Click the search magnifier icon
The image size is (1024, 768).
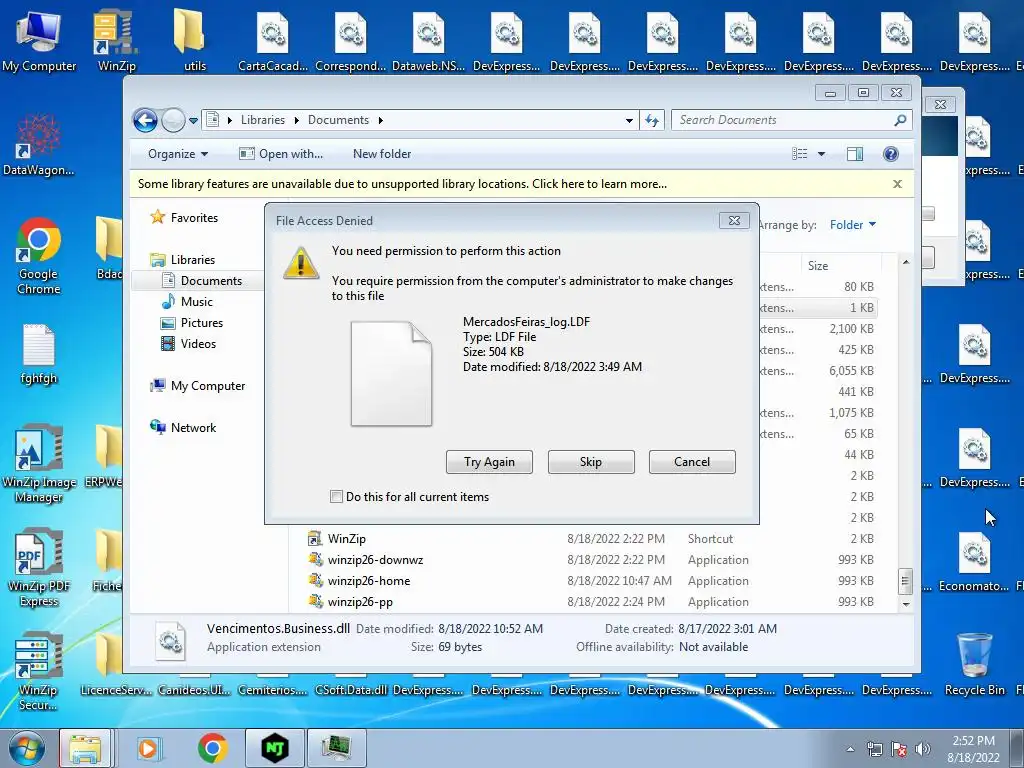pyautogui.click(x=901, y=120)
